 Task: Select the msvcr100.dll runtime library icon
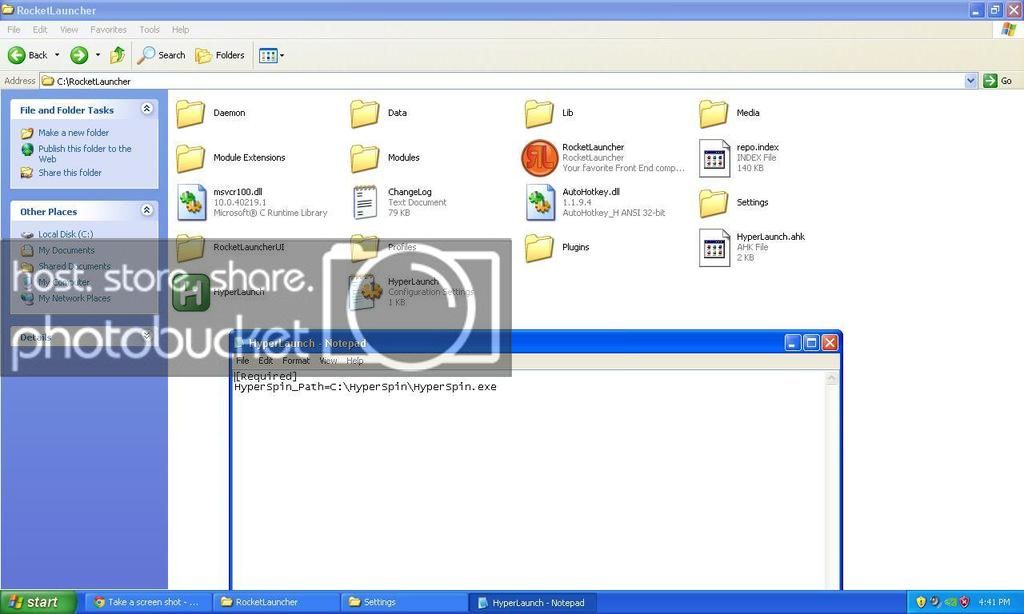pos(190,202)
